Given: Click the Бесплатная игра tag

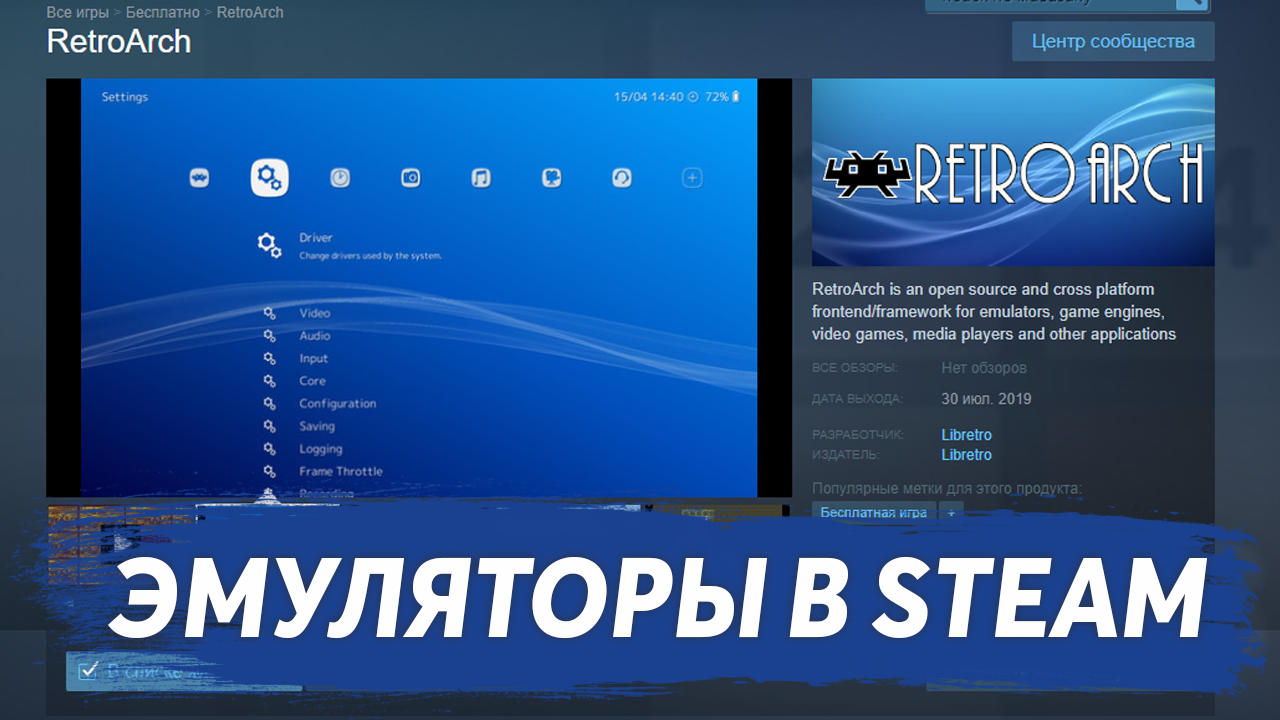Looking at the screenshot, I should click(874, 513).
